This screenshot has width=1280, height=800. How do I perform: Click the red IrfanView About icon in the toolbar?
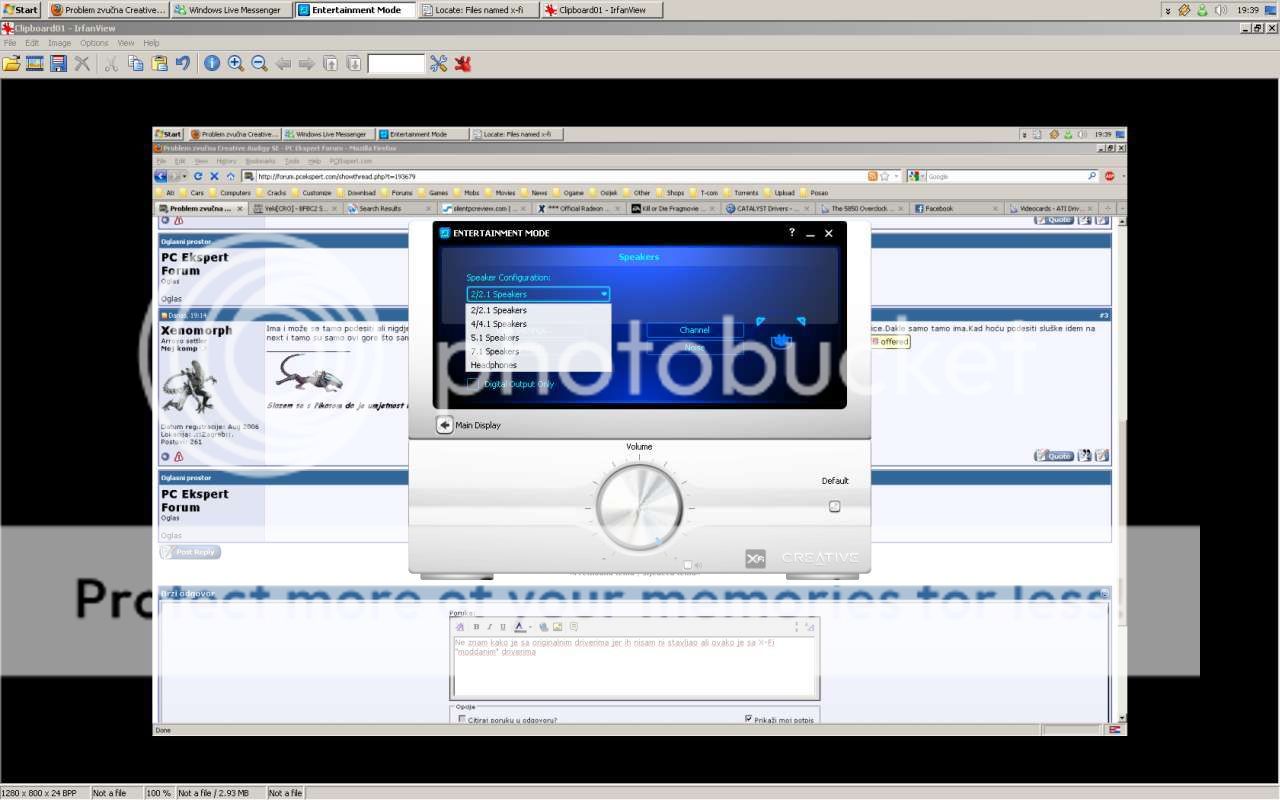click(x=462, y=63)
